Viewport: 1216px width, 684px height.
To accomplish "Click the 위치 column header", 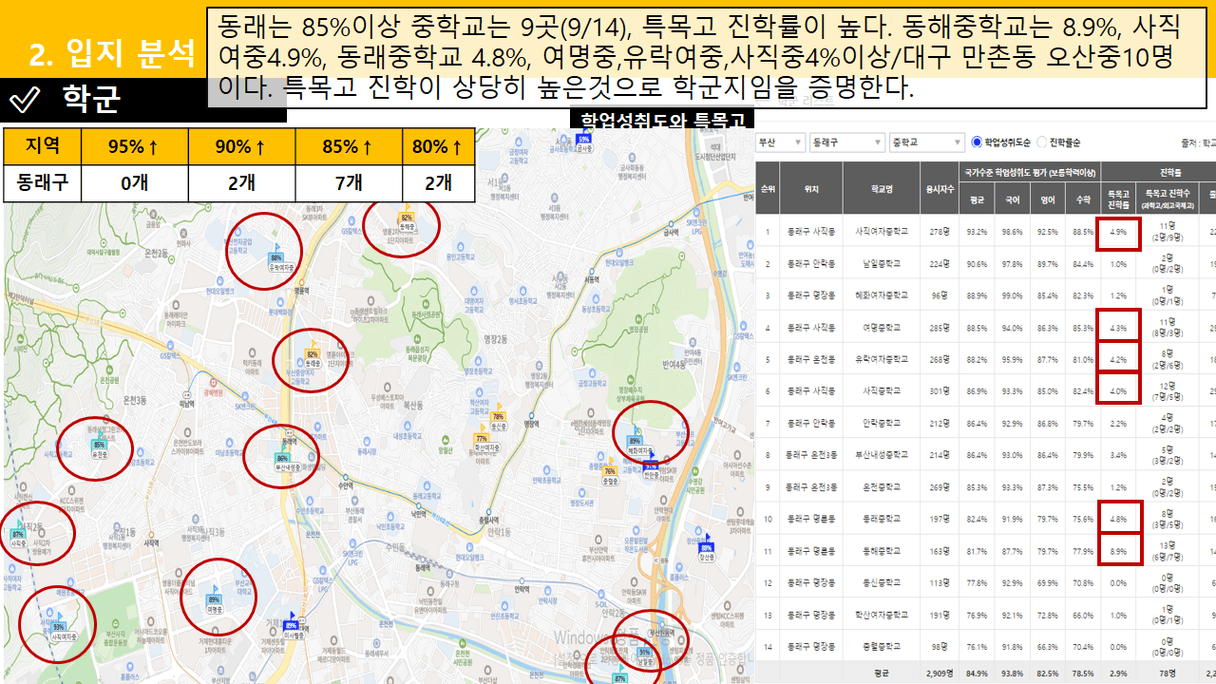I will [x=811, y=189].
